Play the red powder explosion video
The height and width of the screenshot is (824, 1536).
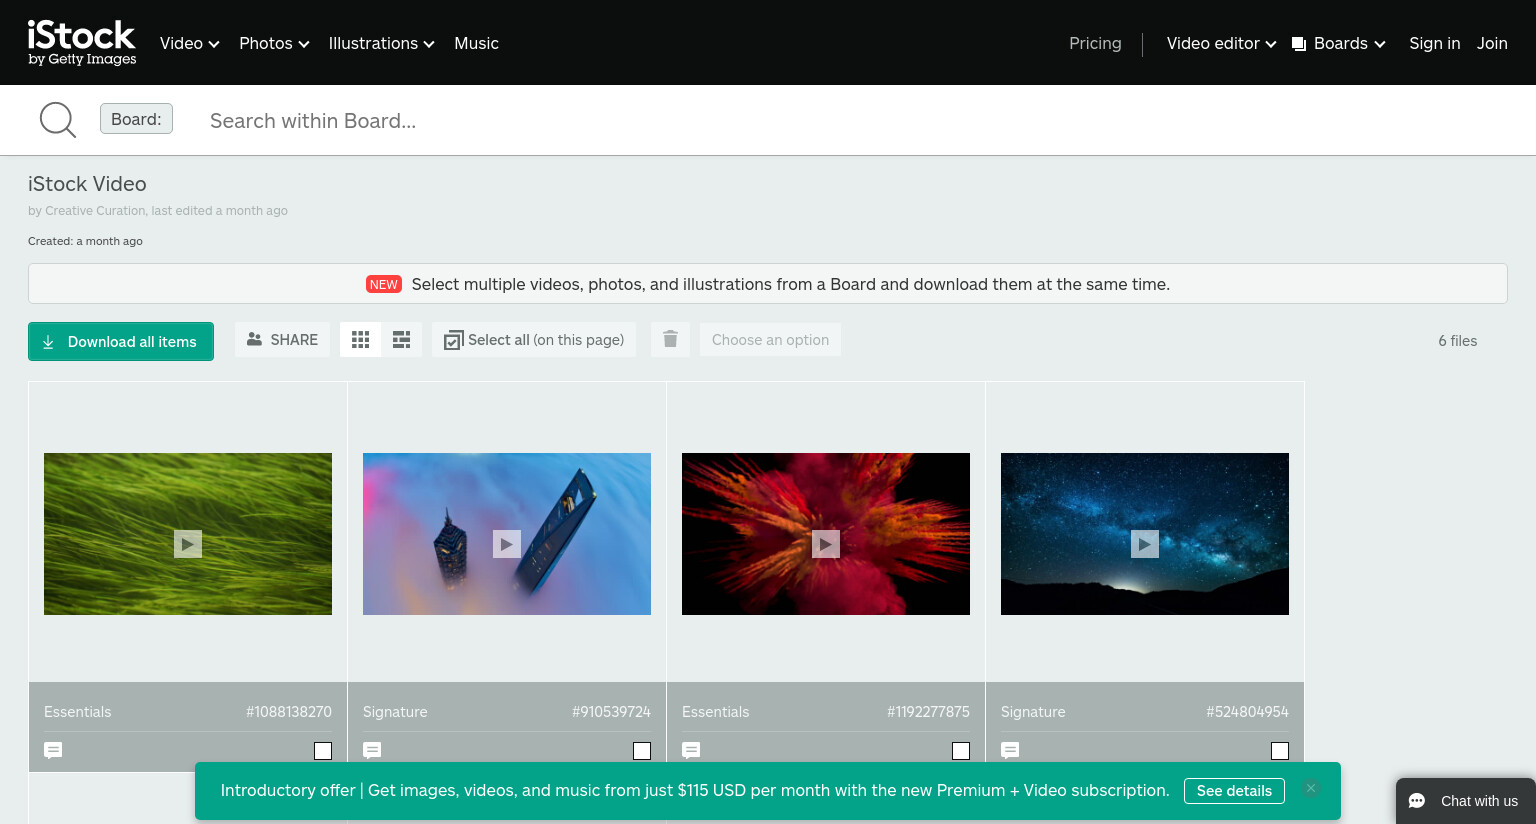pyautogui.click(x=826, y=544)
